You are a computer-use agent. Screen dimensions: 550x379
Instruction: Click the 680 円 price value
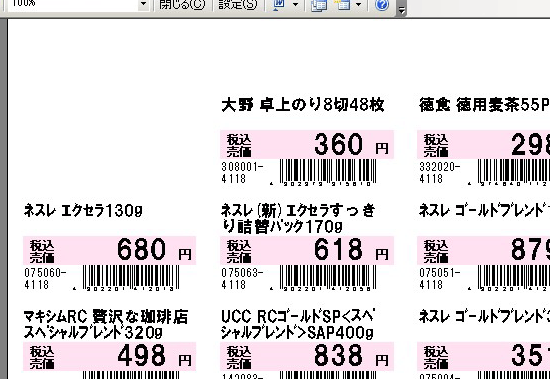[154, 250]
